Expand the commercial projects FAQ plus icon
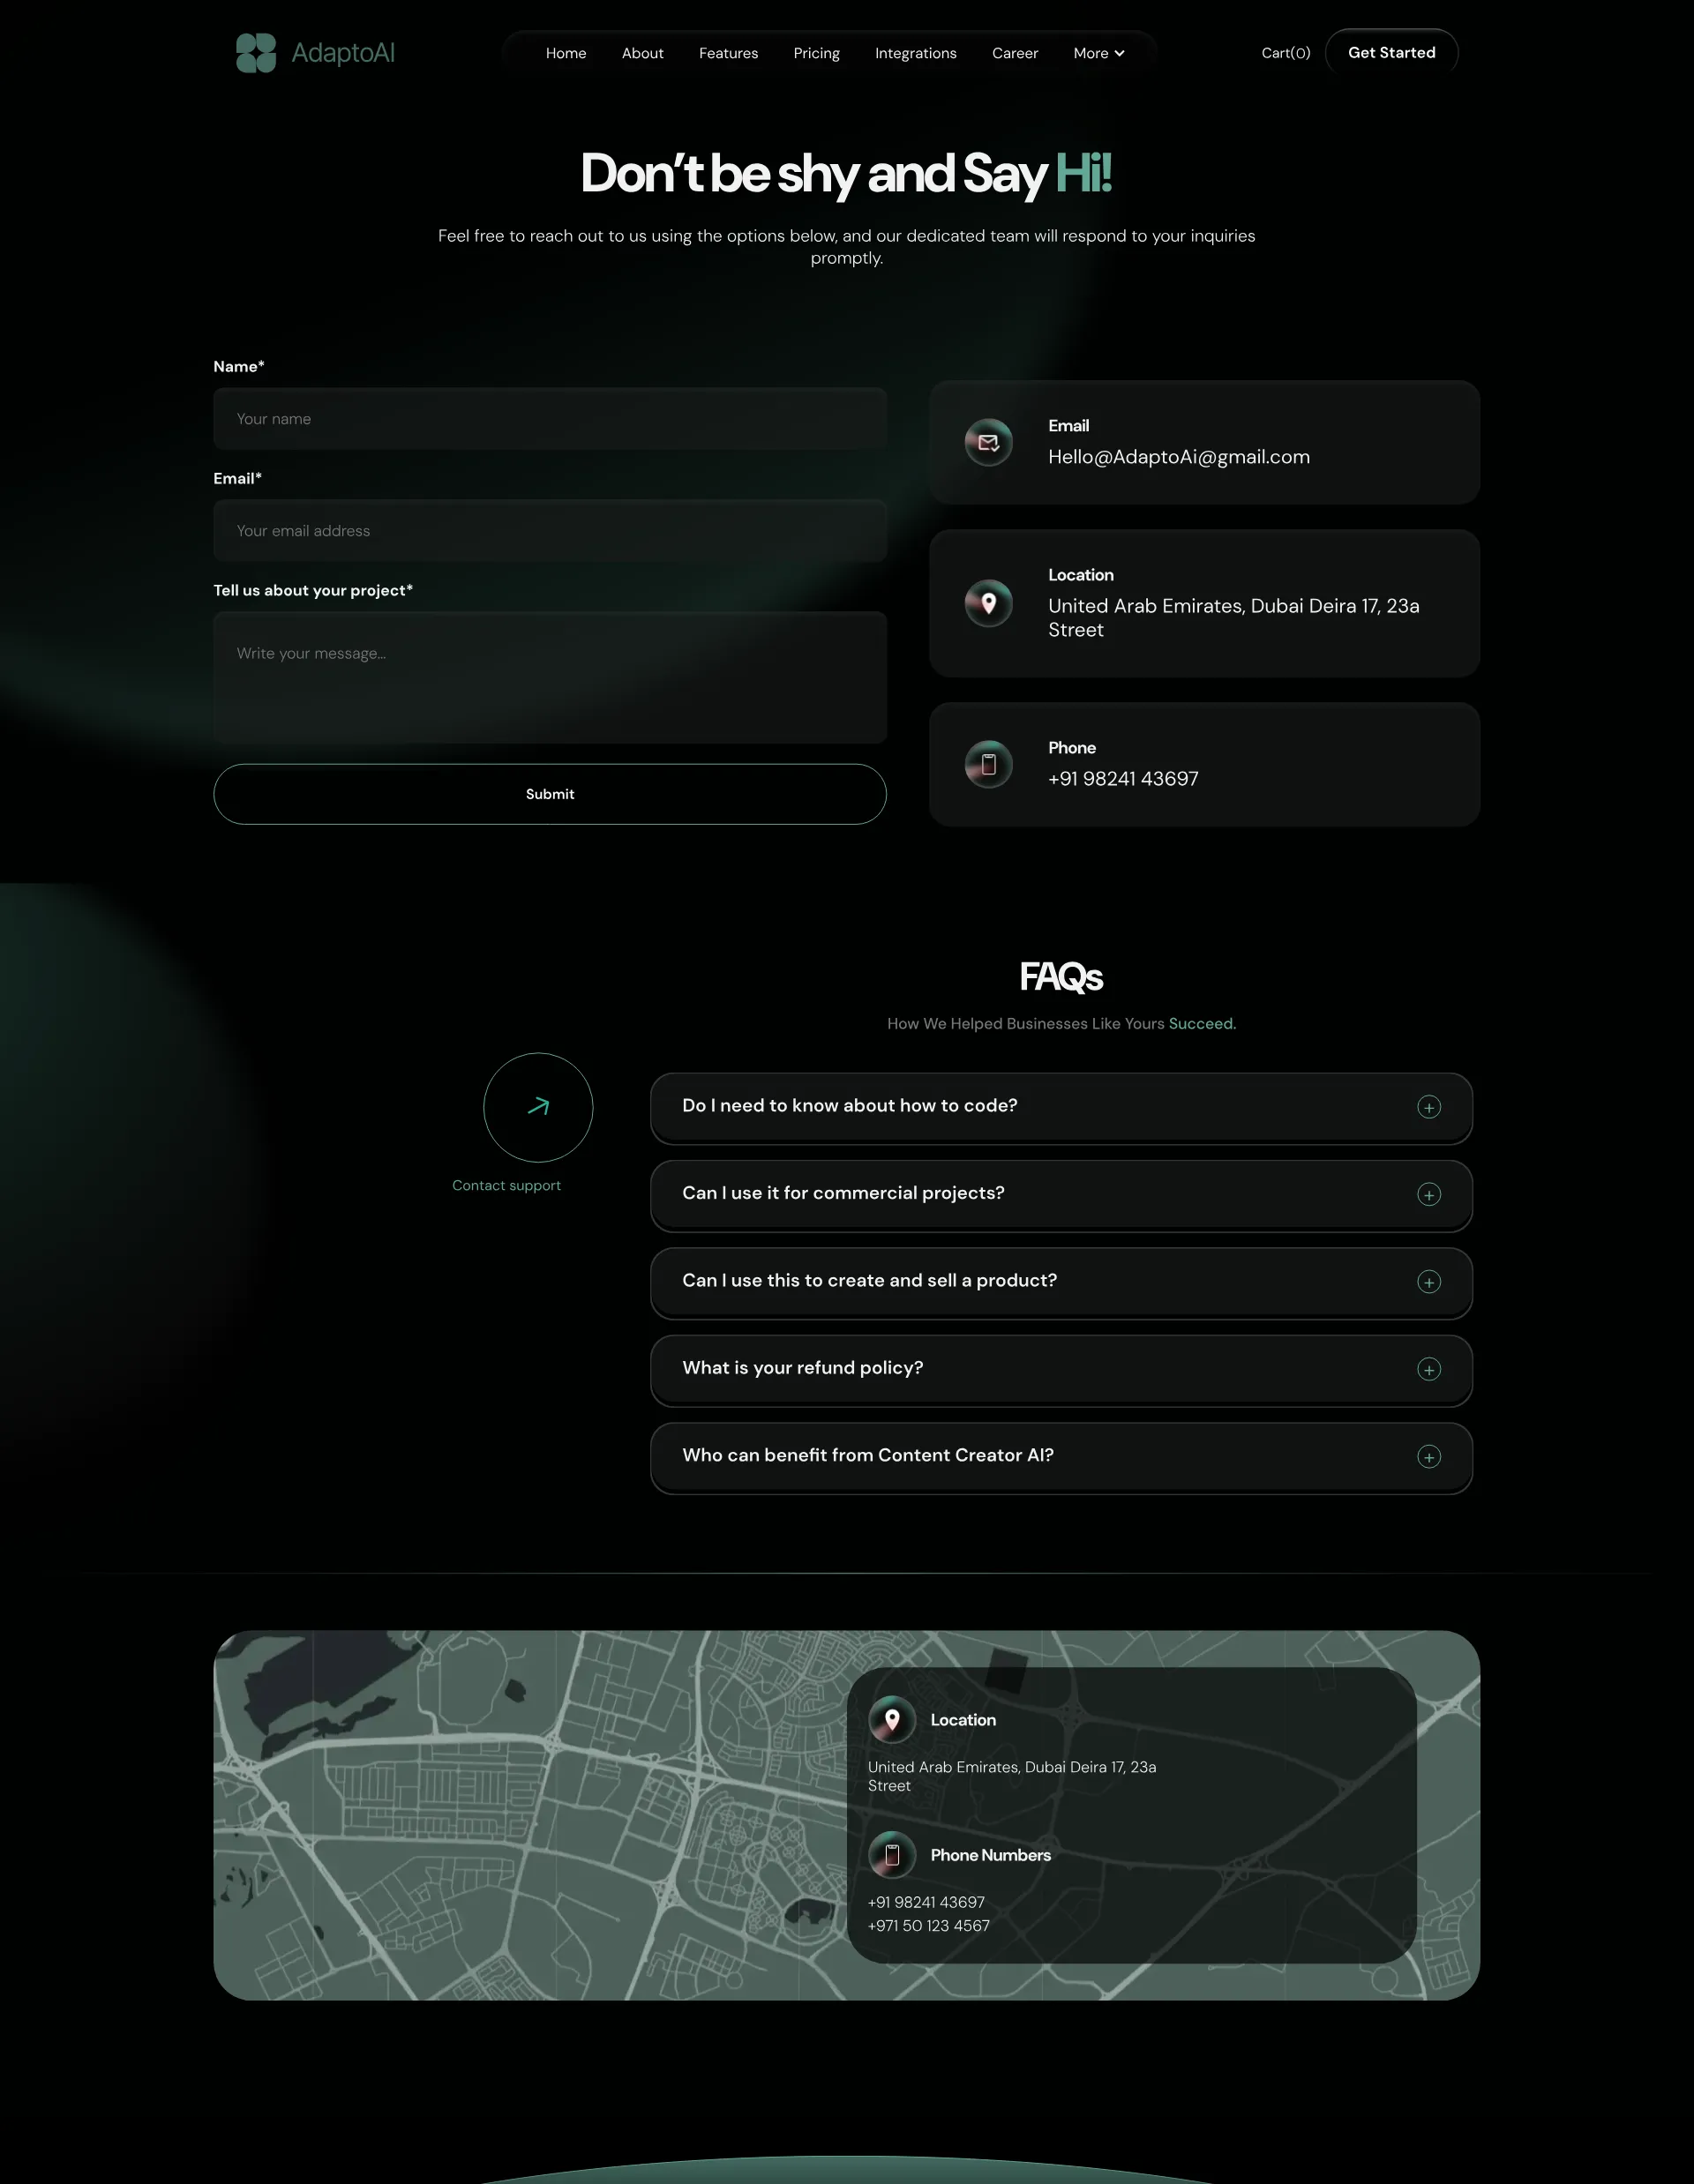Image resolution: width=1694 pixels, height=2184 pixels. [1428, 1194]
